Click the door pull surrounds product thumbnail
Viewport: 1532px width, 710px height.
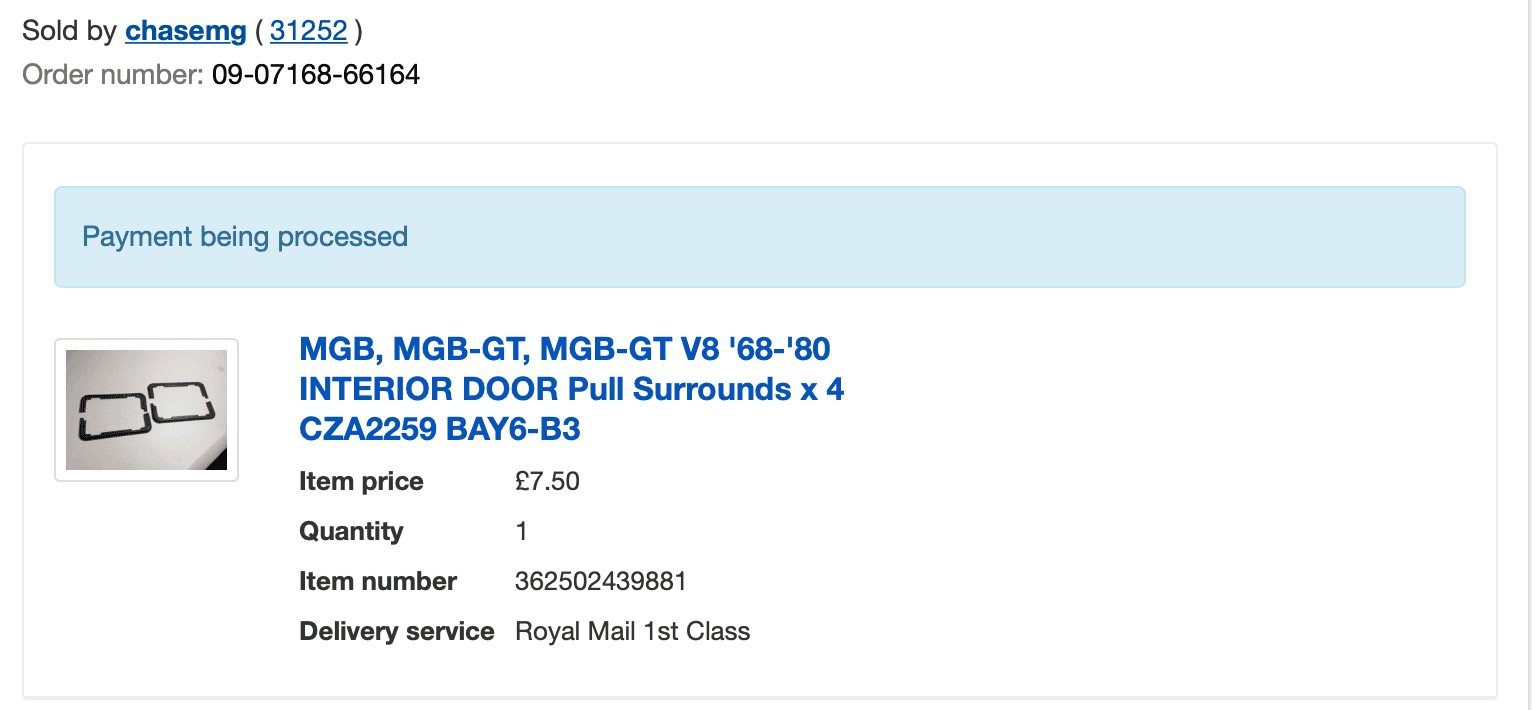pos(146,410)
